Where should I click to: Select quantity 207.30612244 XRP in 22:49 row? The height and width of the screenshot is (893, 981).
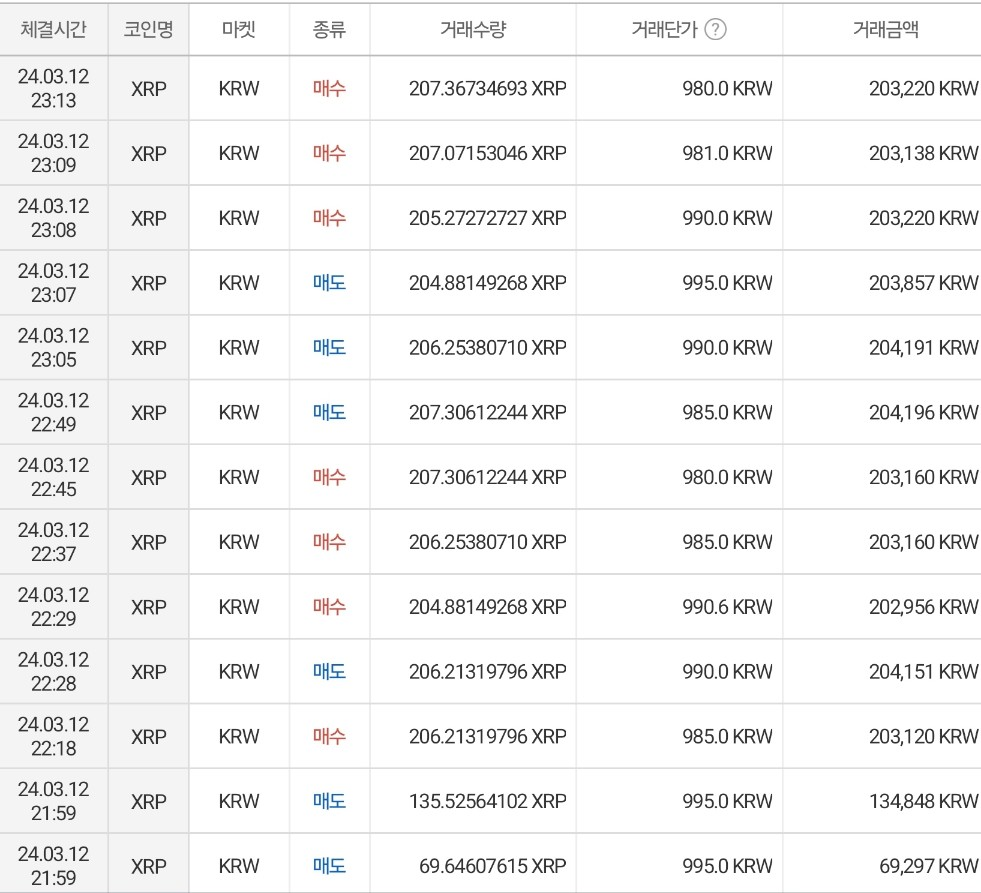click(487, 412)
